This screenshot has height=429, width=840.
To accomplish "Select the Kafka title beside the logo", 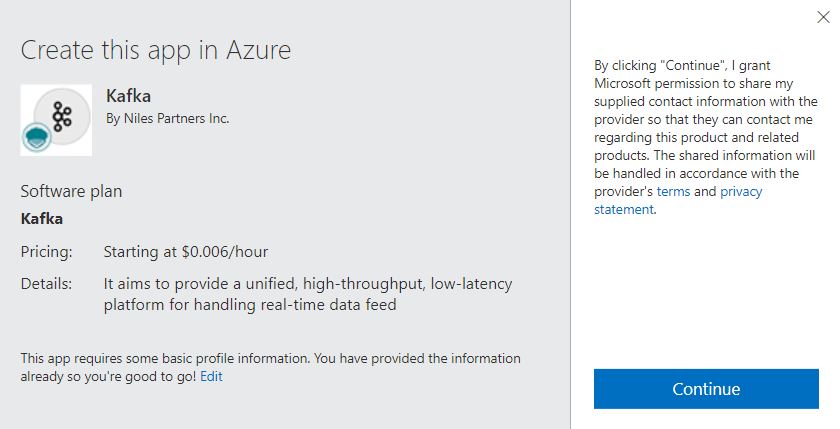I will coord(127,95).
